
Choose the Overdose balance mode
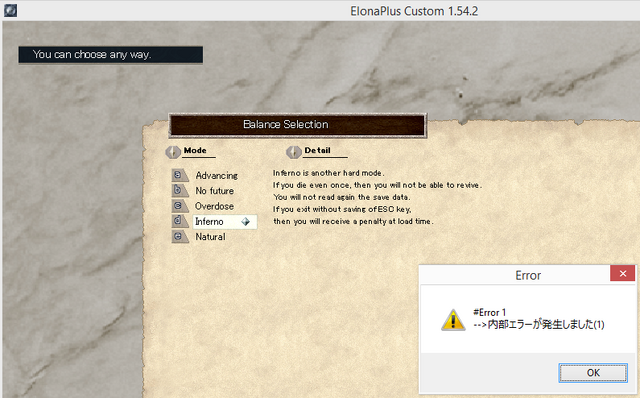(214, 206)
